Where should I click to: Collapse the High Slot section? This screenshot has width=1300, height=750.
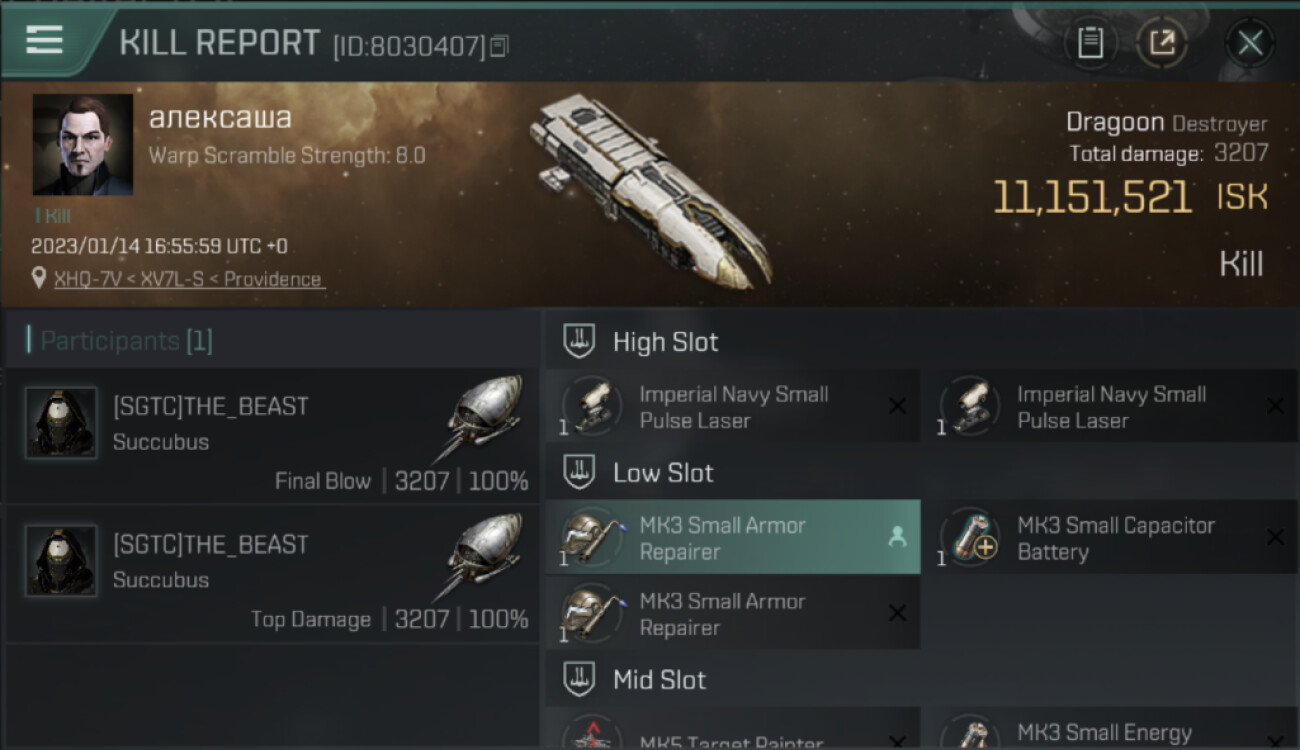pyautogui.click(x=579, y=342)
